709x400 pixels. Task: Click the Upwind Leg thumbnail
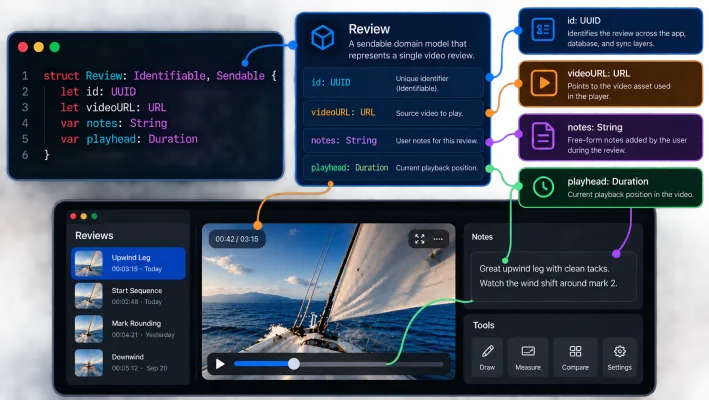point(89,263)
